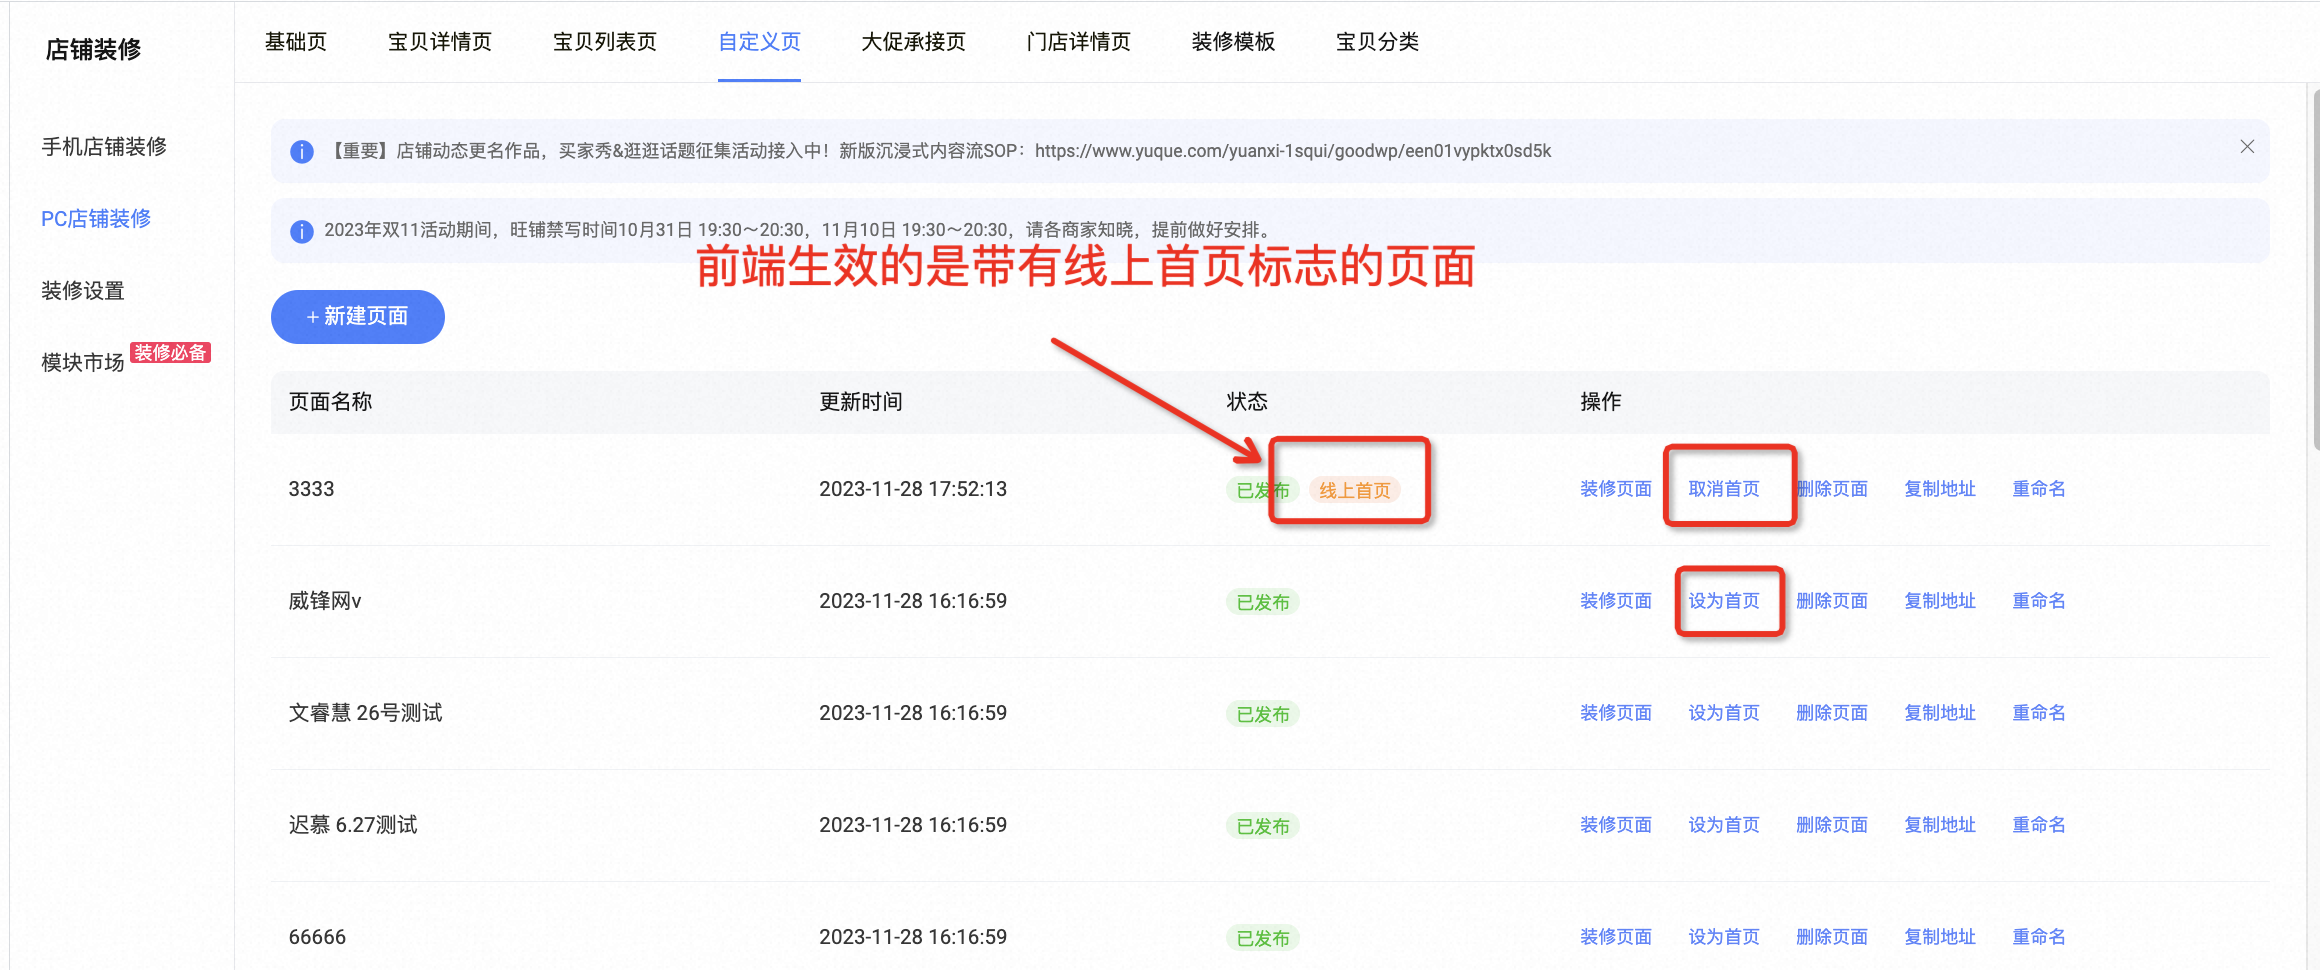
Task: Click 重命名 for page 66666
Action: click(2039, 937)
